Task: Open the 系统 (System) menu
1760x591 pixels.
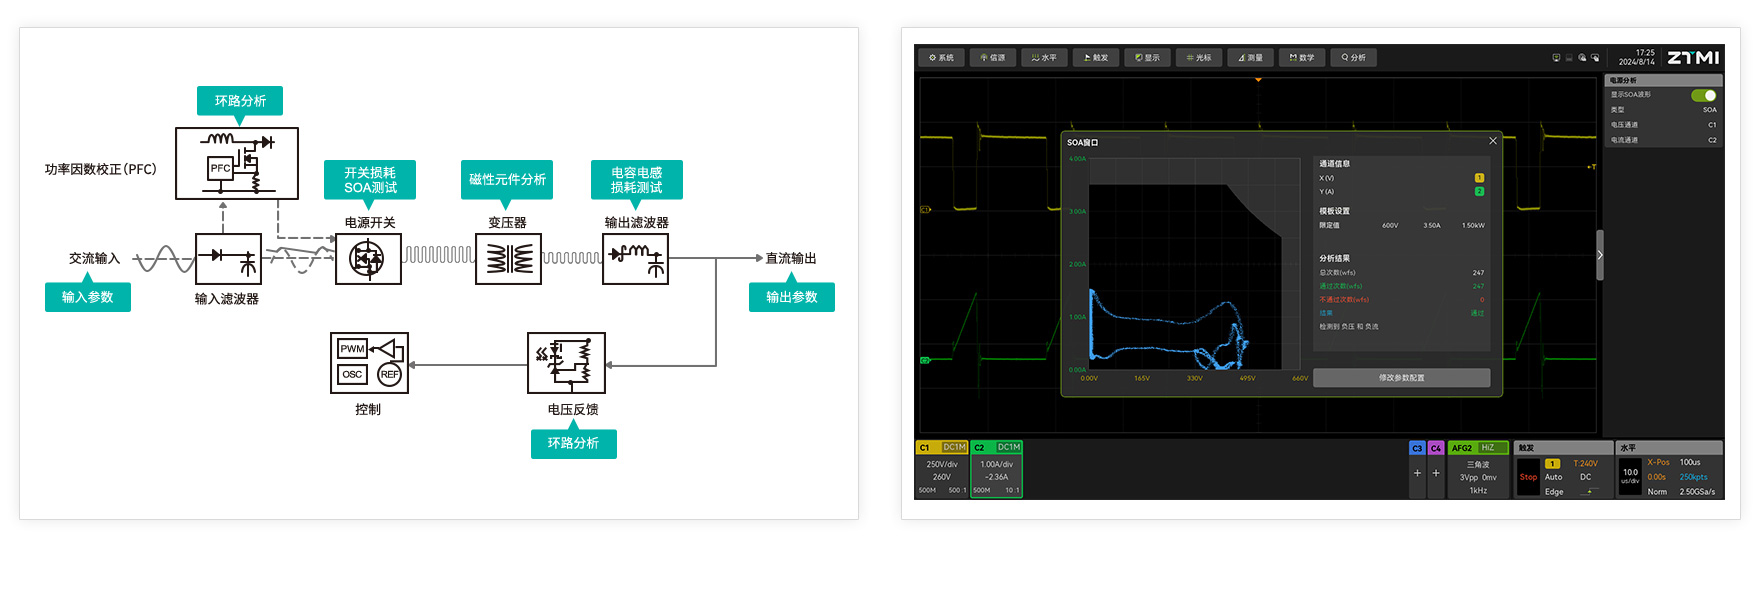Action: [941, 58]
